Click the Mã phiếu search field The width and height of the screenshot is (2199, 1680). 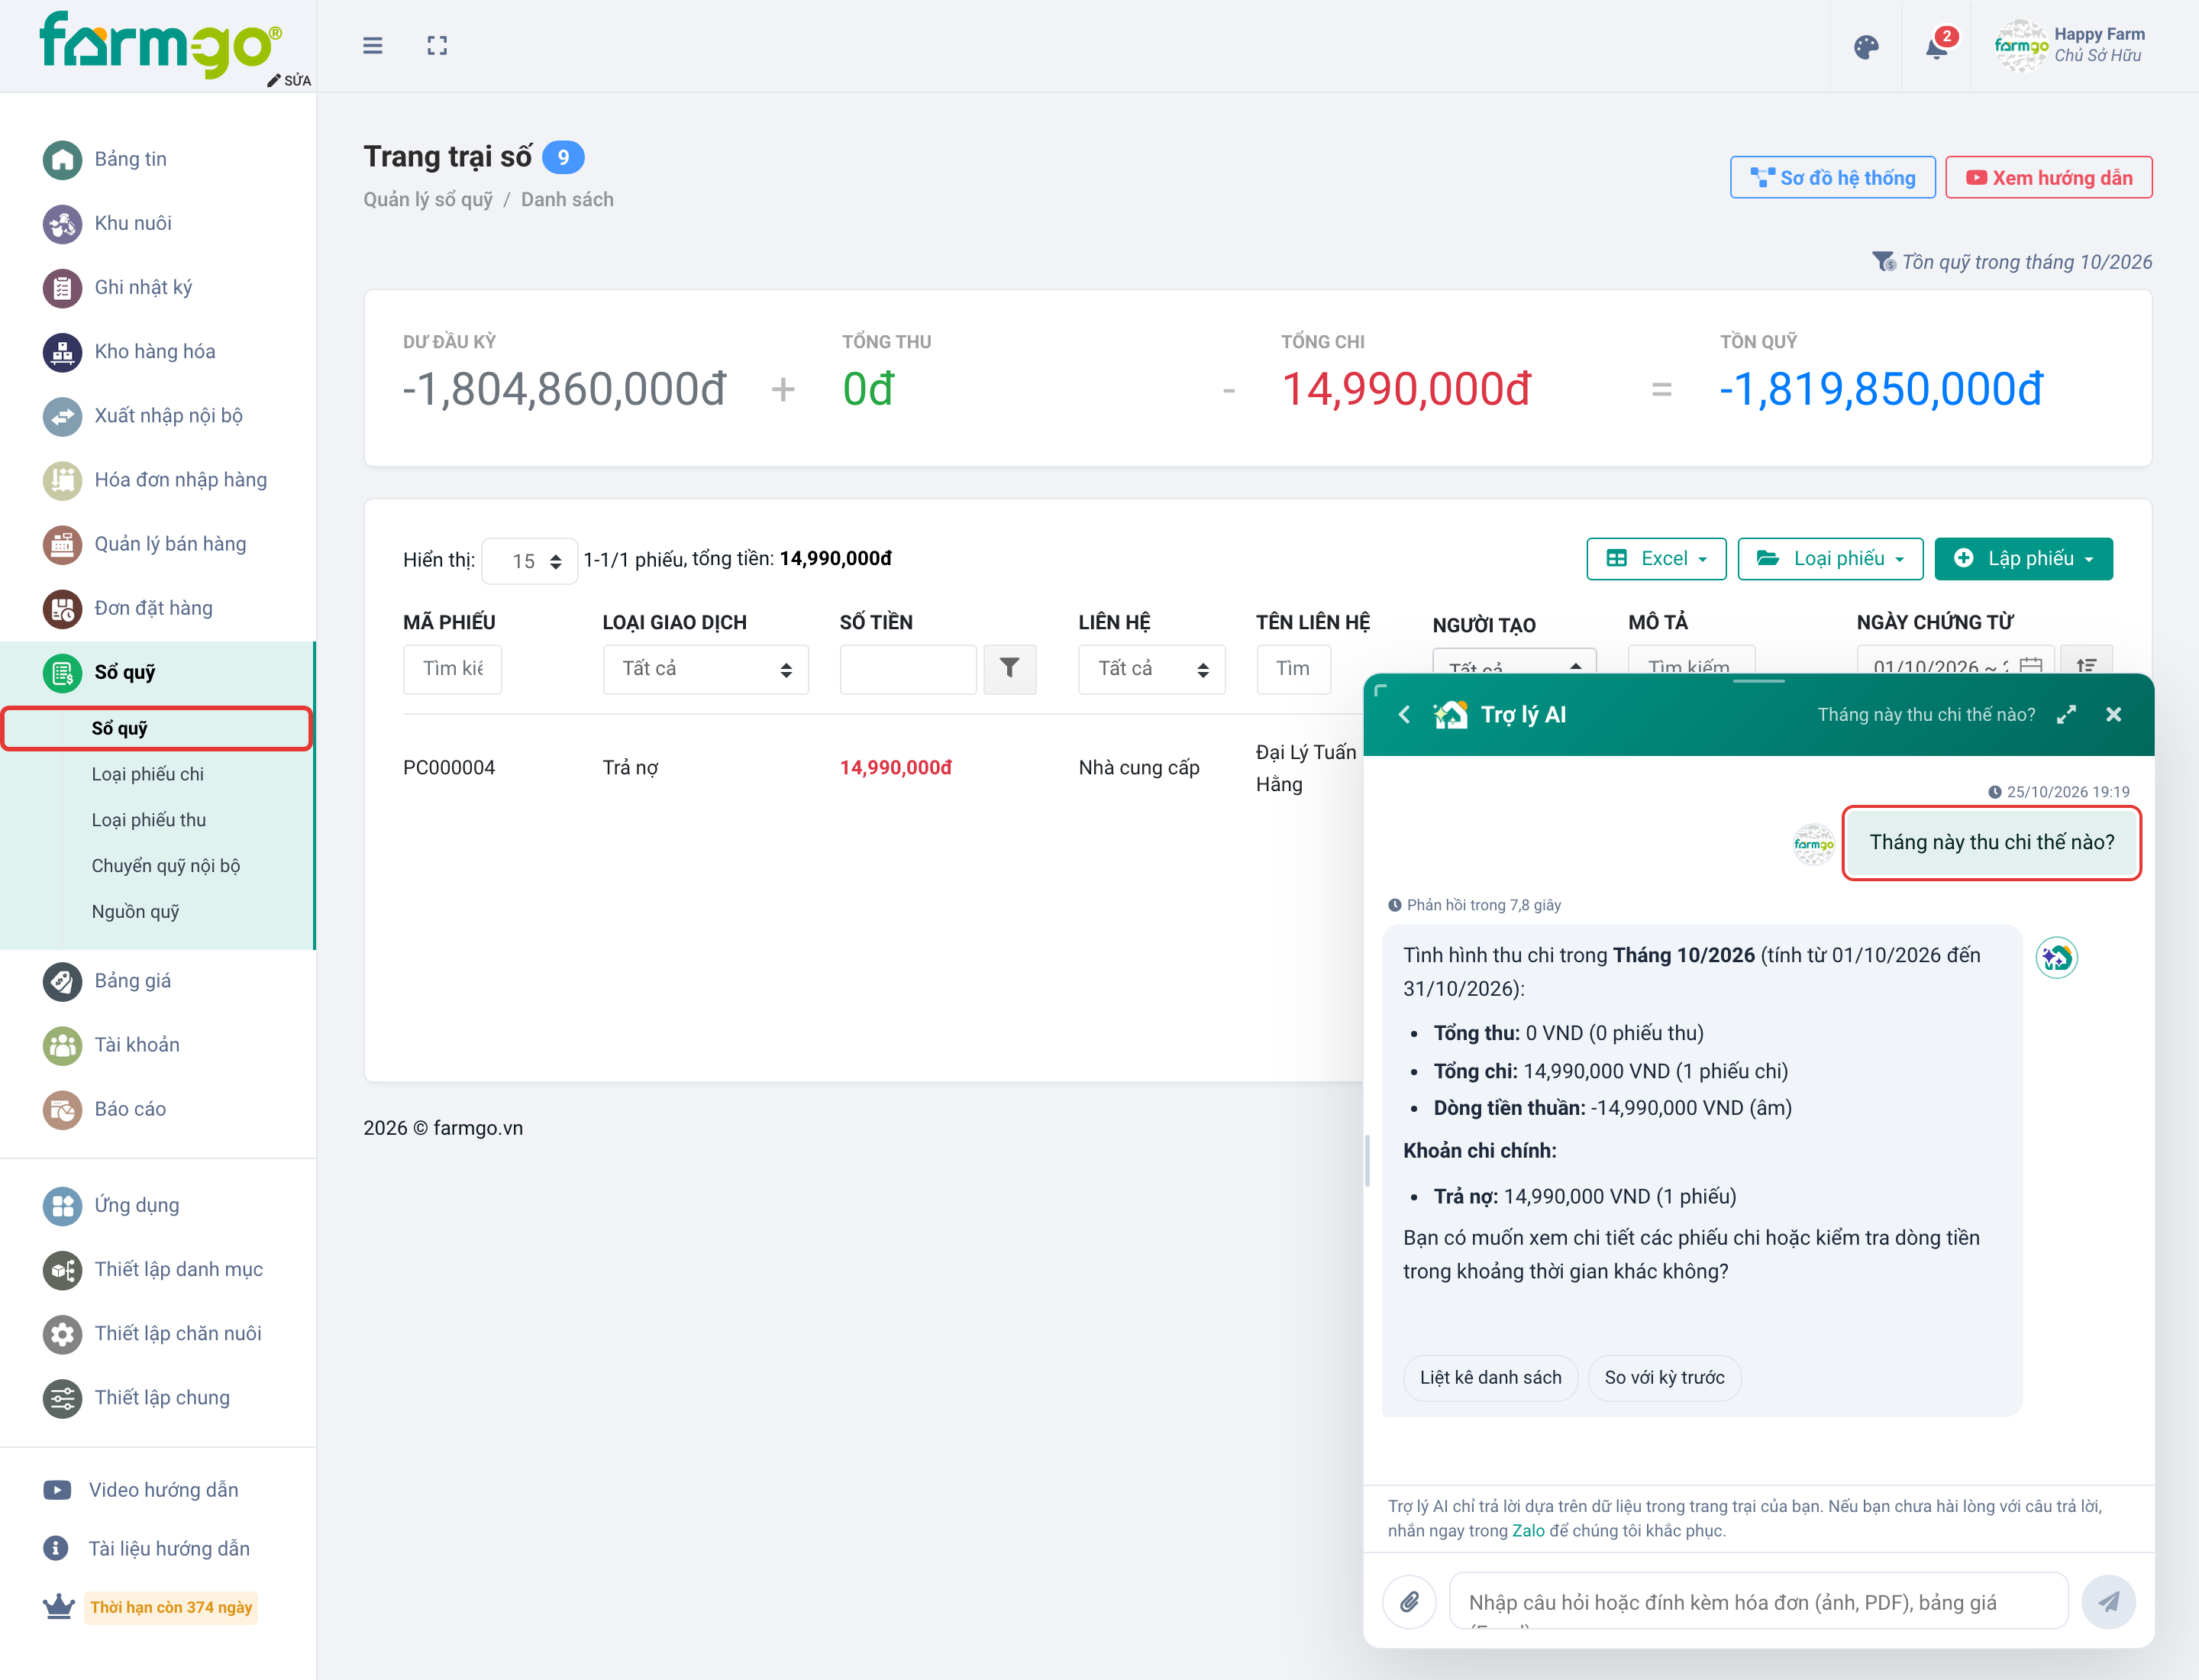click(452, 668)
